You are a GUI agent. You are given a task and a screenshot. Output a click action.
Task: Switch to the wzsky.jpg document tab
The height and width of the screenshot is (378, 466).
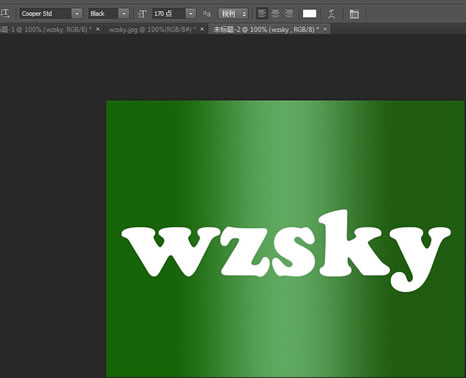point(152,29)
